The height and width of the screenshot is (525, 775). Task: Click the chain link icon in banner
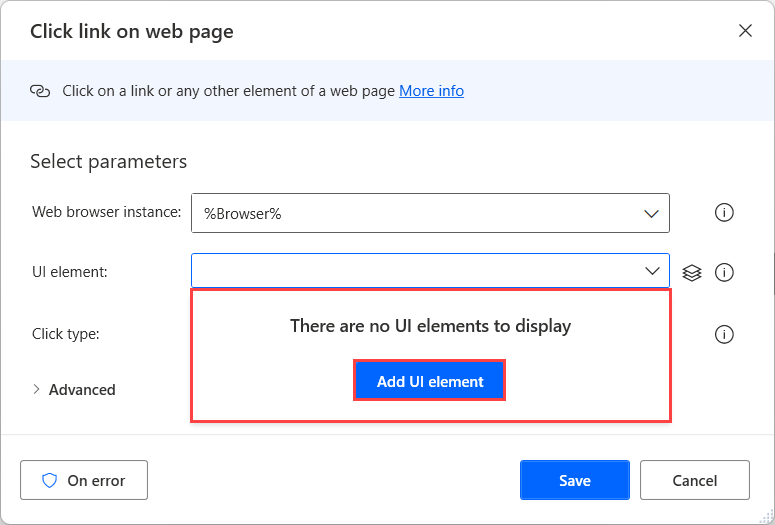pyautogui.click(x=40, y=91)
